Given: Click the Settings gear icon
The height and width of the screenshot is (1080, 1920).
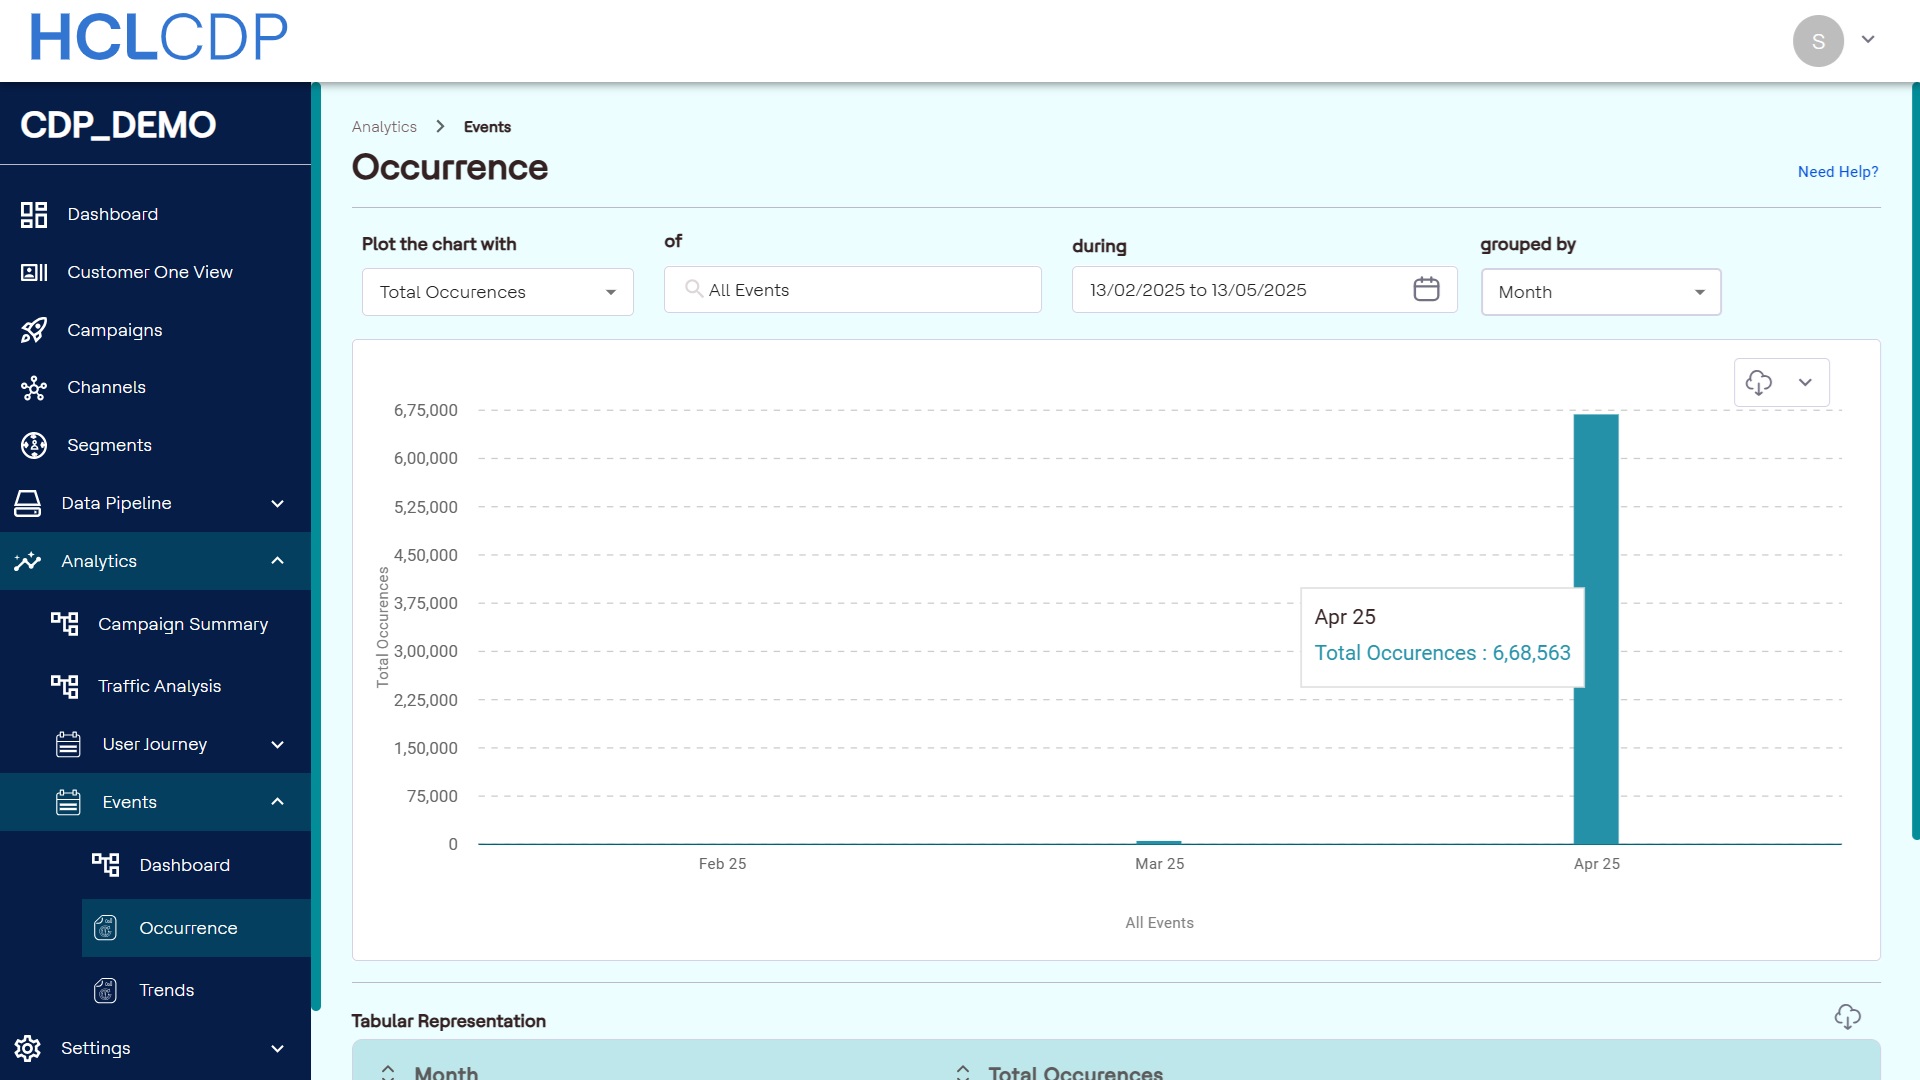Looking at the screenshot, I should 28,1048.
